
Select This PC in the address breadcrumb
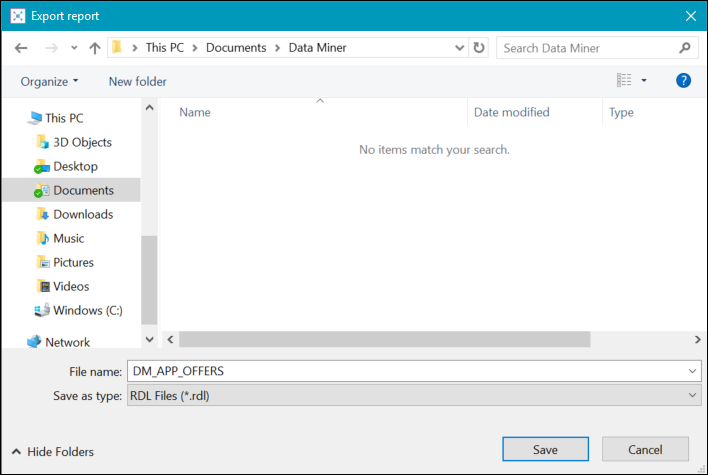coord(164,47)
